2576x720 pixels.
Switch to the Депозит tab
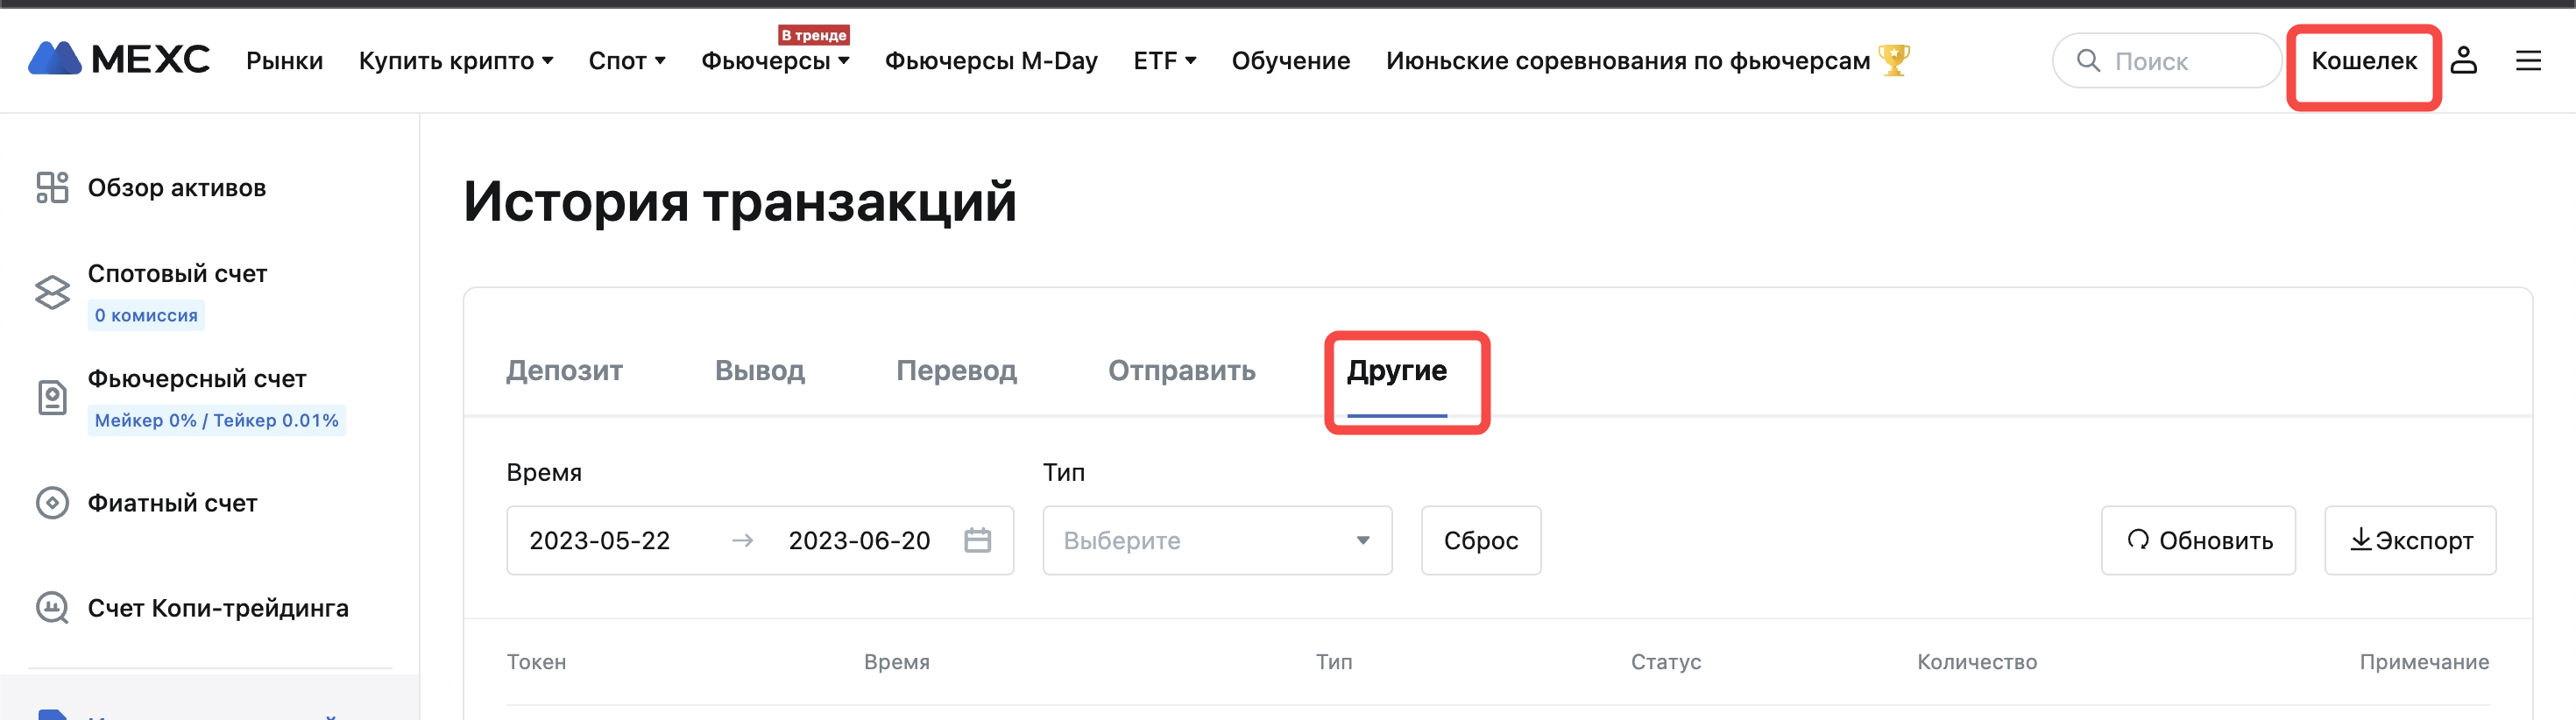564,370
